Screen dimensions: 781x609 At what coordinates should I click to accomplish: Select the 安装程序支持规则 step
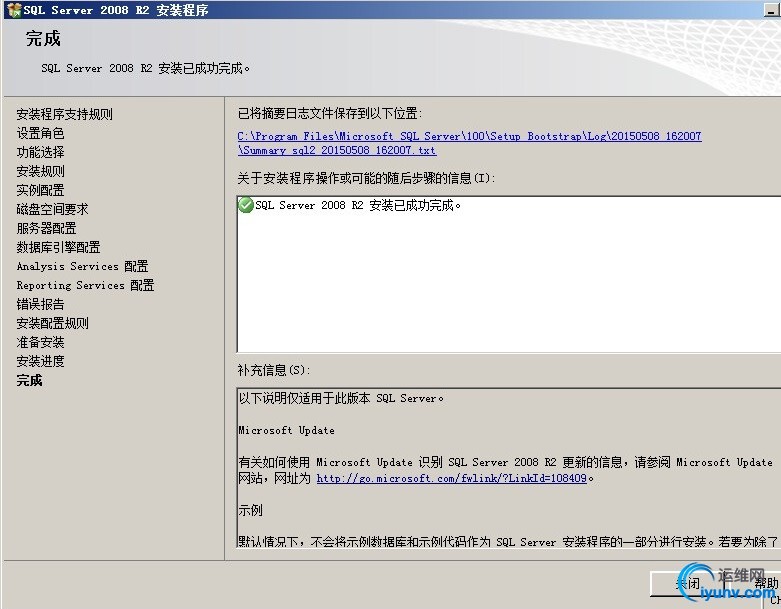coord(64,114)
